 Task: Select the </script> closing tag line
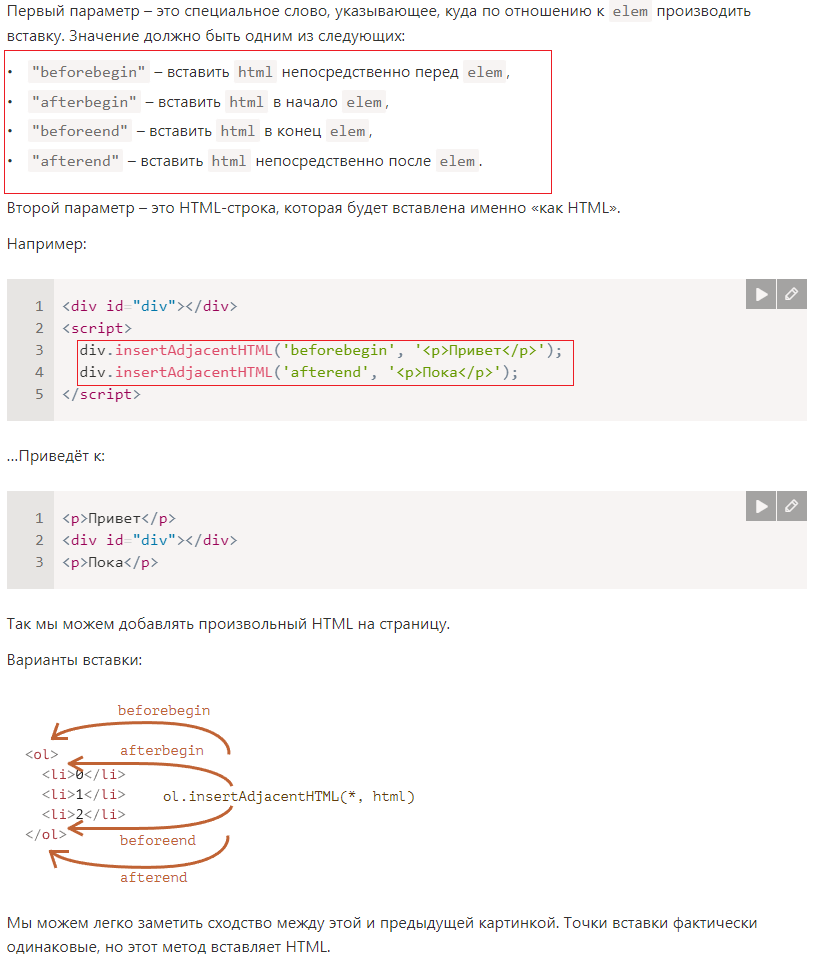(x=101, y=394)
